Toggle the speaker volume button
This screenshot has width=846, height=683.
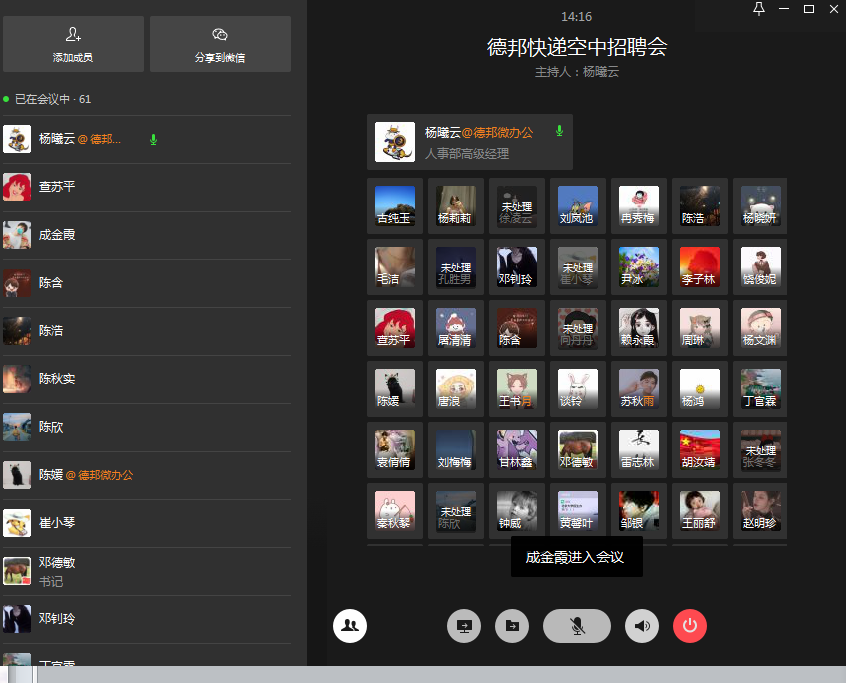click(x=642, y=626)
